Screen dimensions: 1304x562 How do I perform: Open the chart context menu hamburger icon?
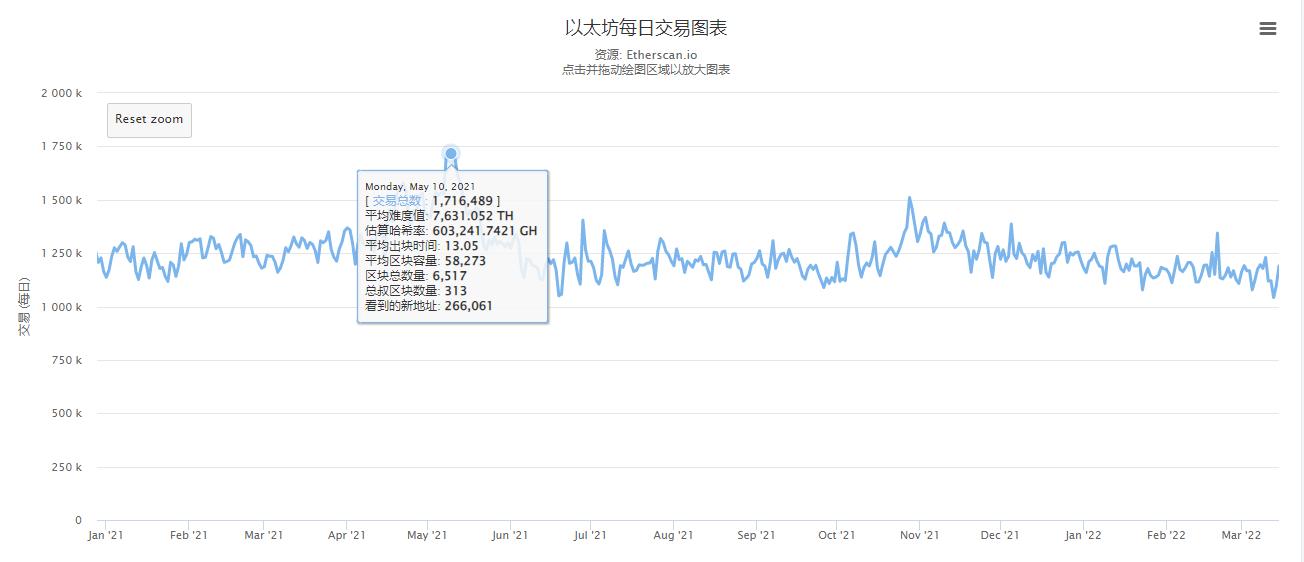1267,29
